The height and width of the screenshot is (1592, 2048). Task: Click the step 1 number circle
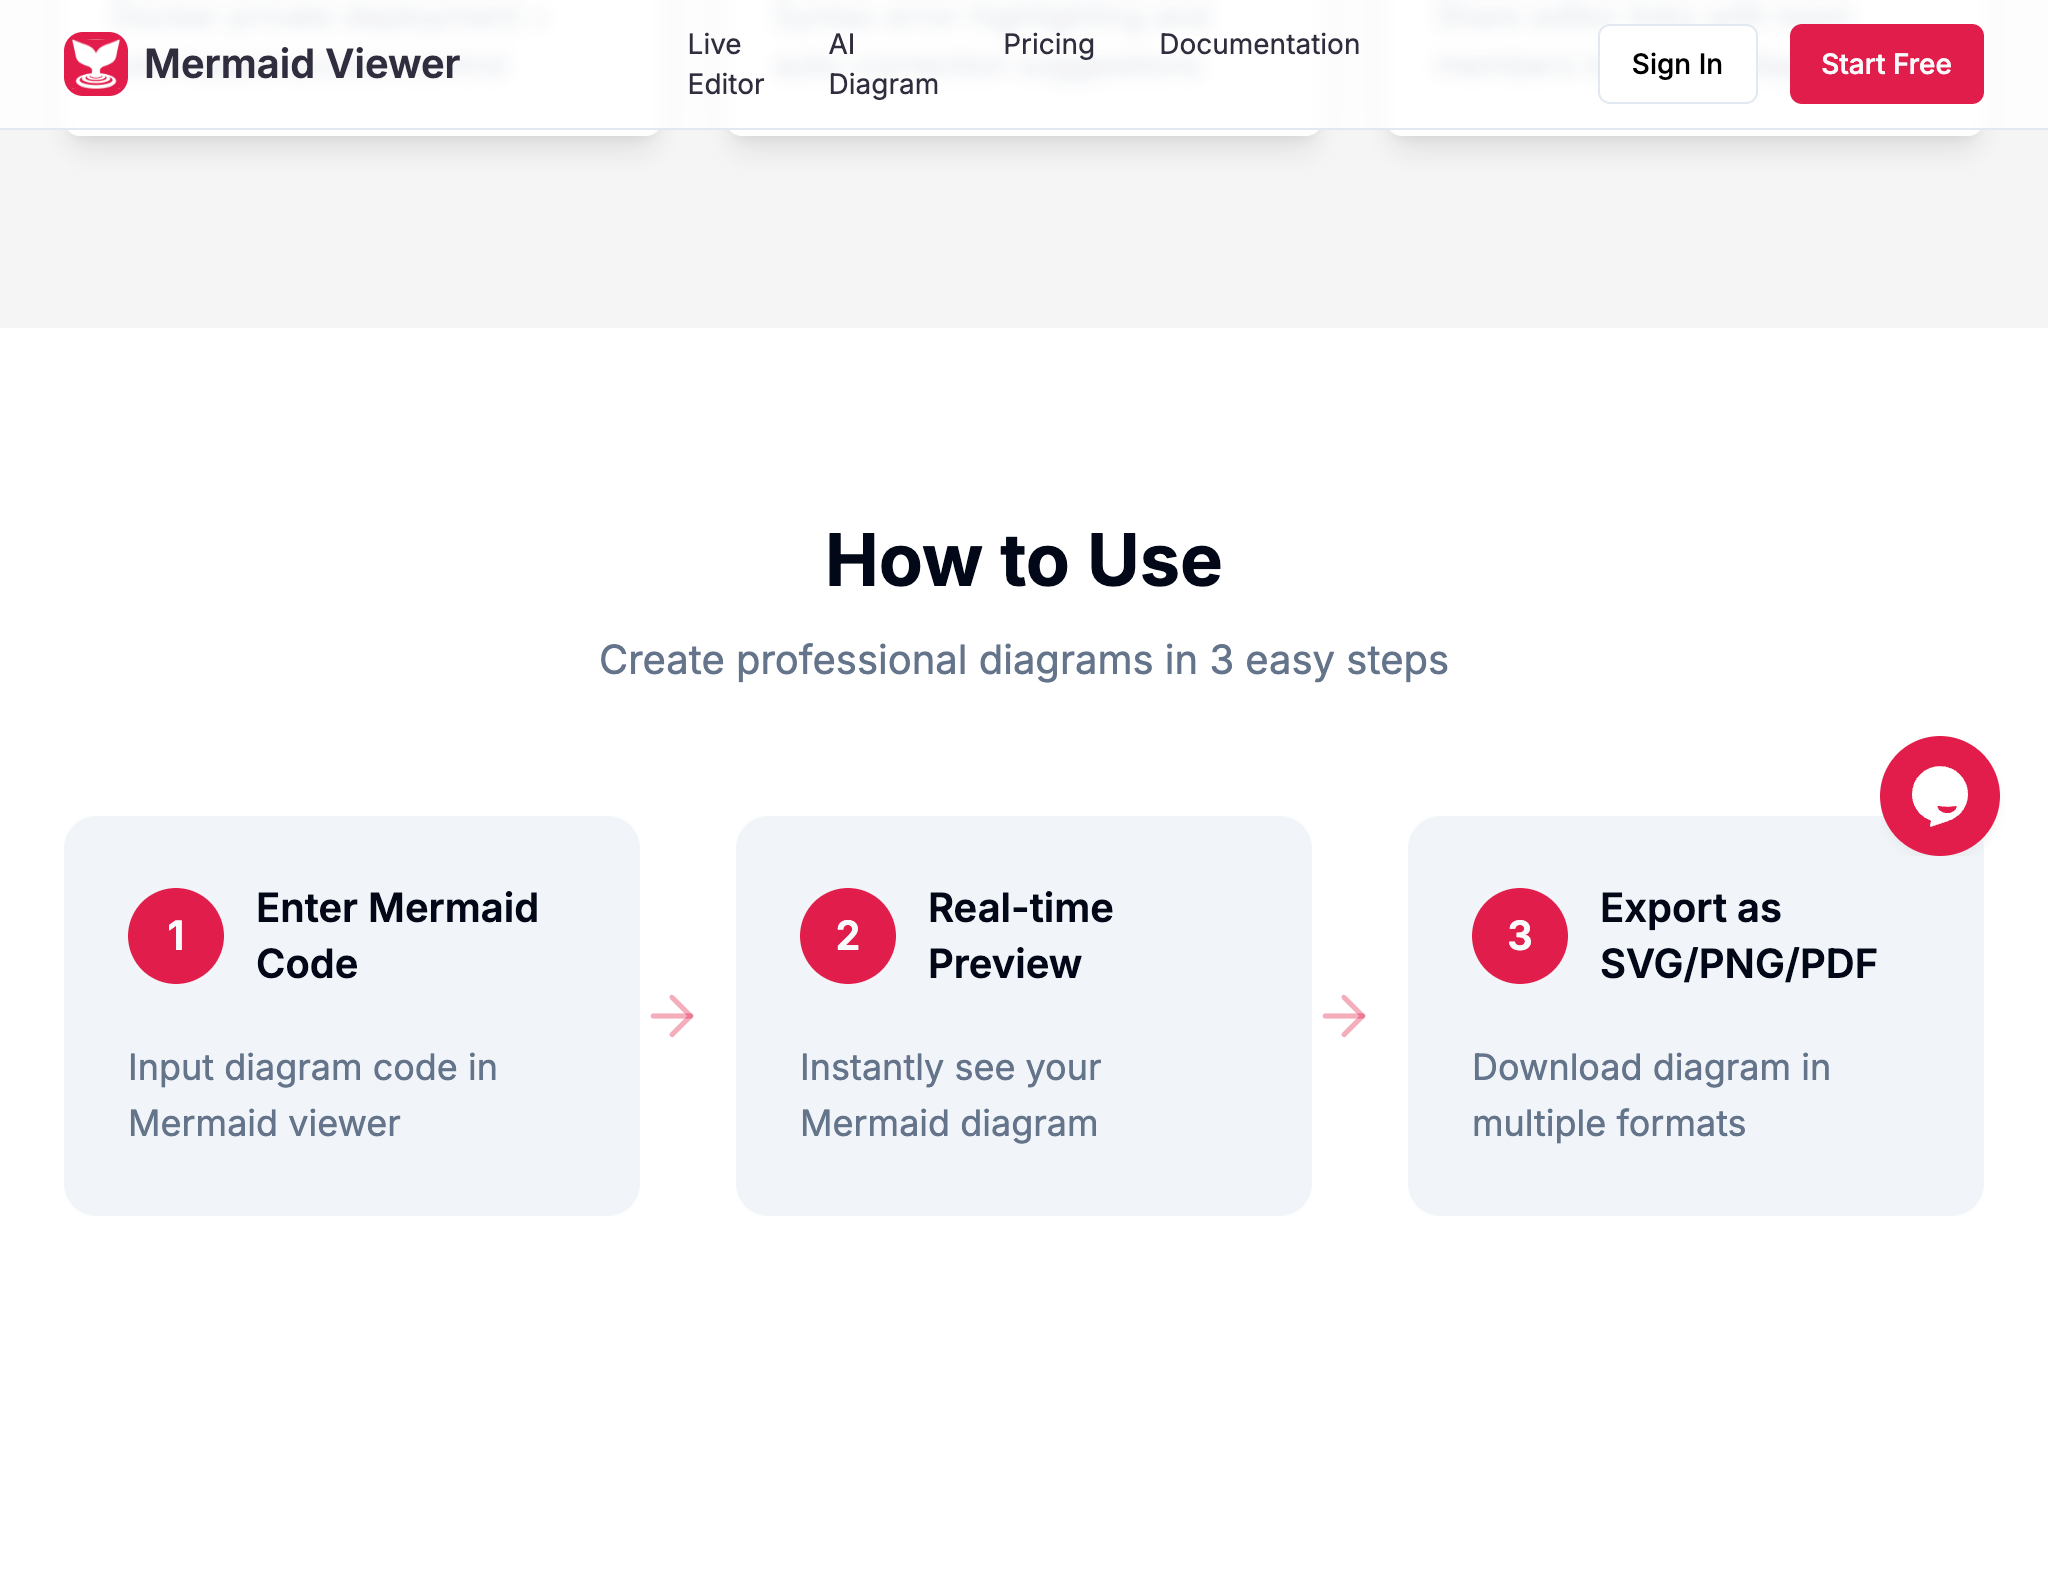176,936
